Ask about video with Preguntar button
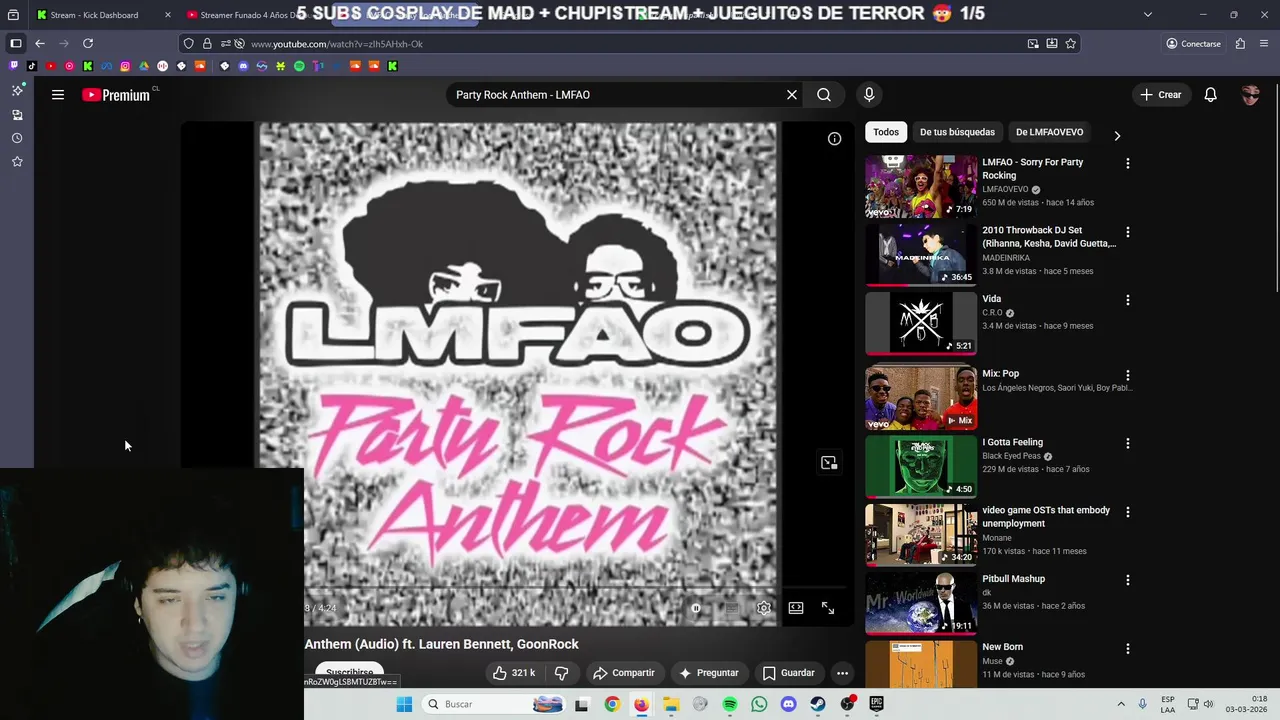This screenshot has width=1280, height=720. click(x=708, y=673)
